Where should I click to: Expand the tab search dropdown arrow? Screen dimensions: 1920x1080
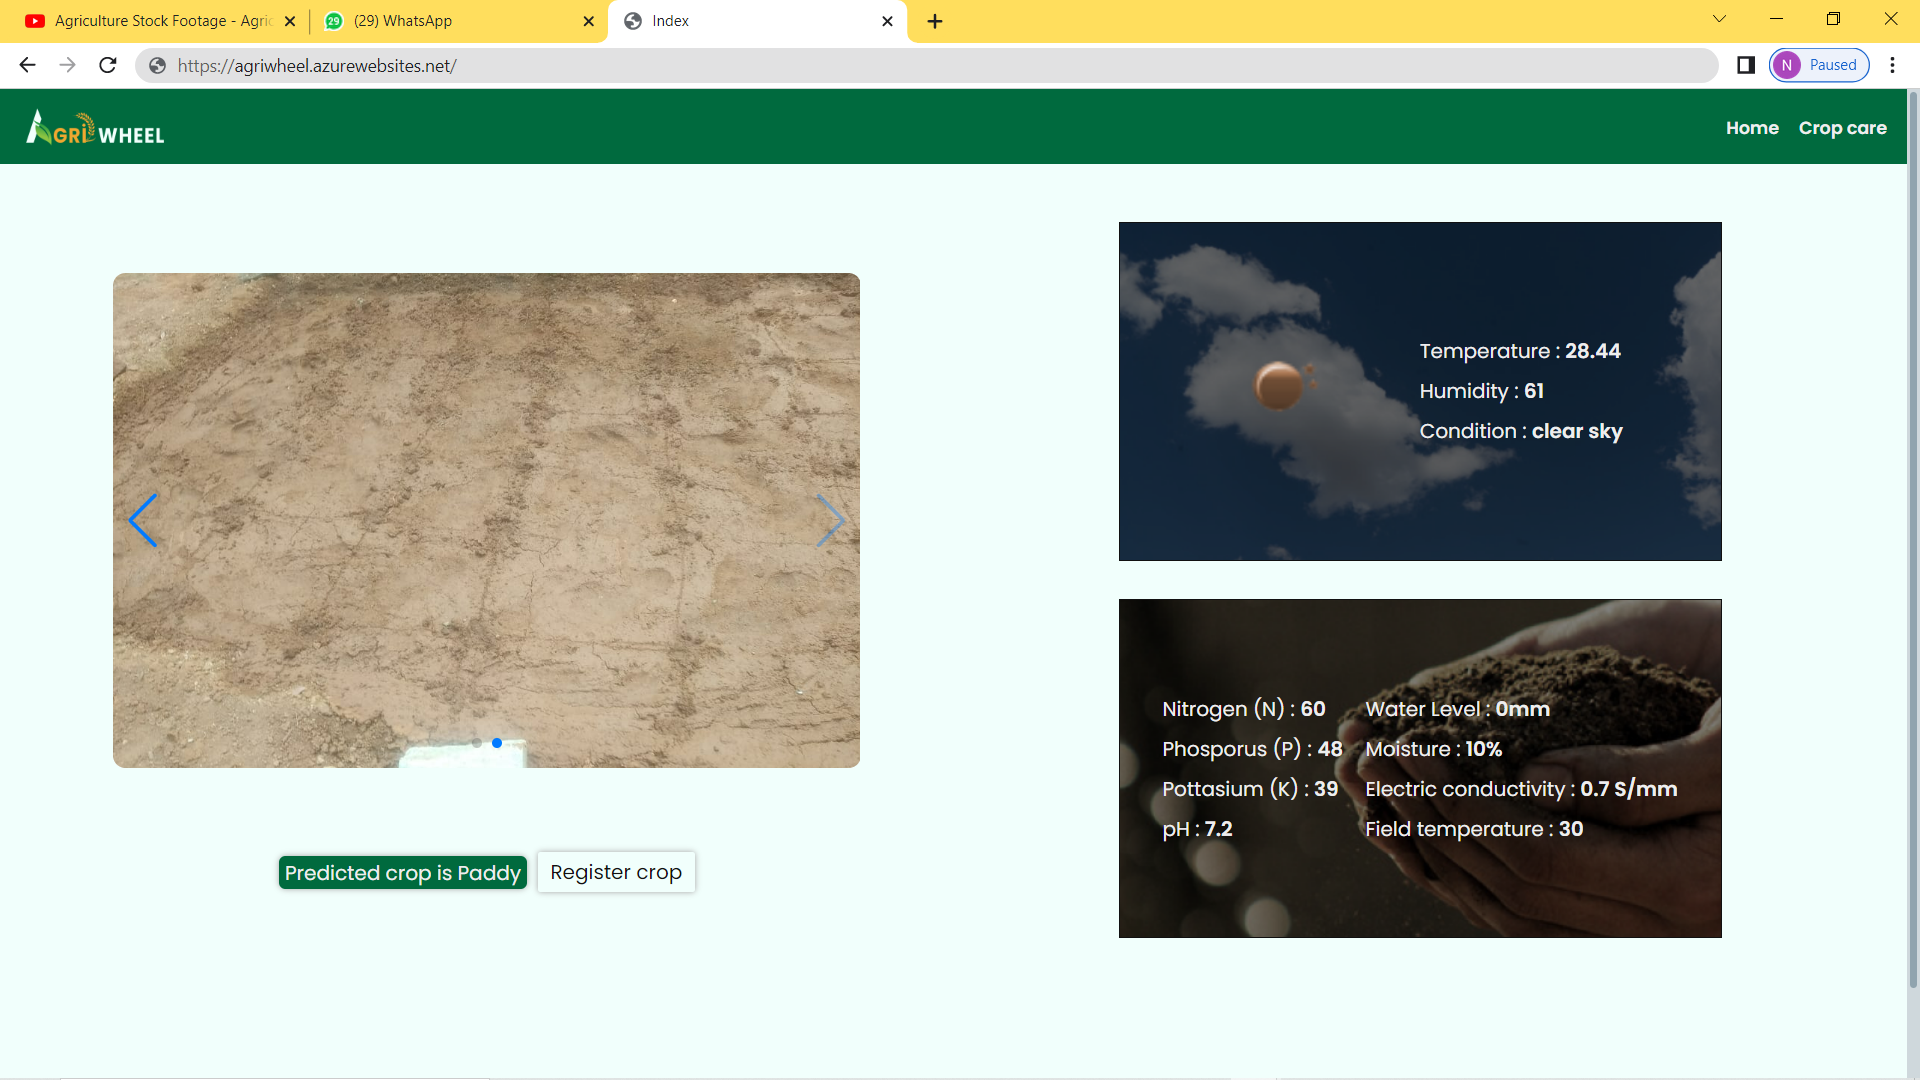[x=1719, y=19]
